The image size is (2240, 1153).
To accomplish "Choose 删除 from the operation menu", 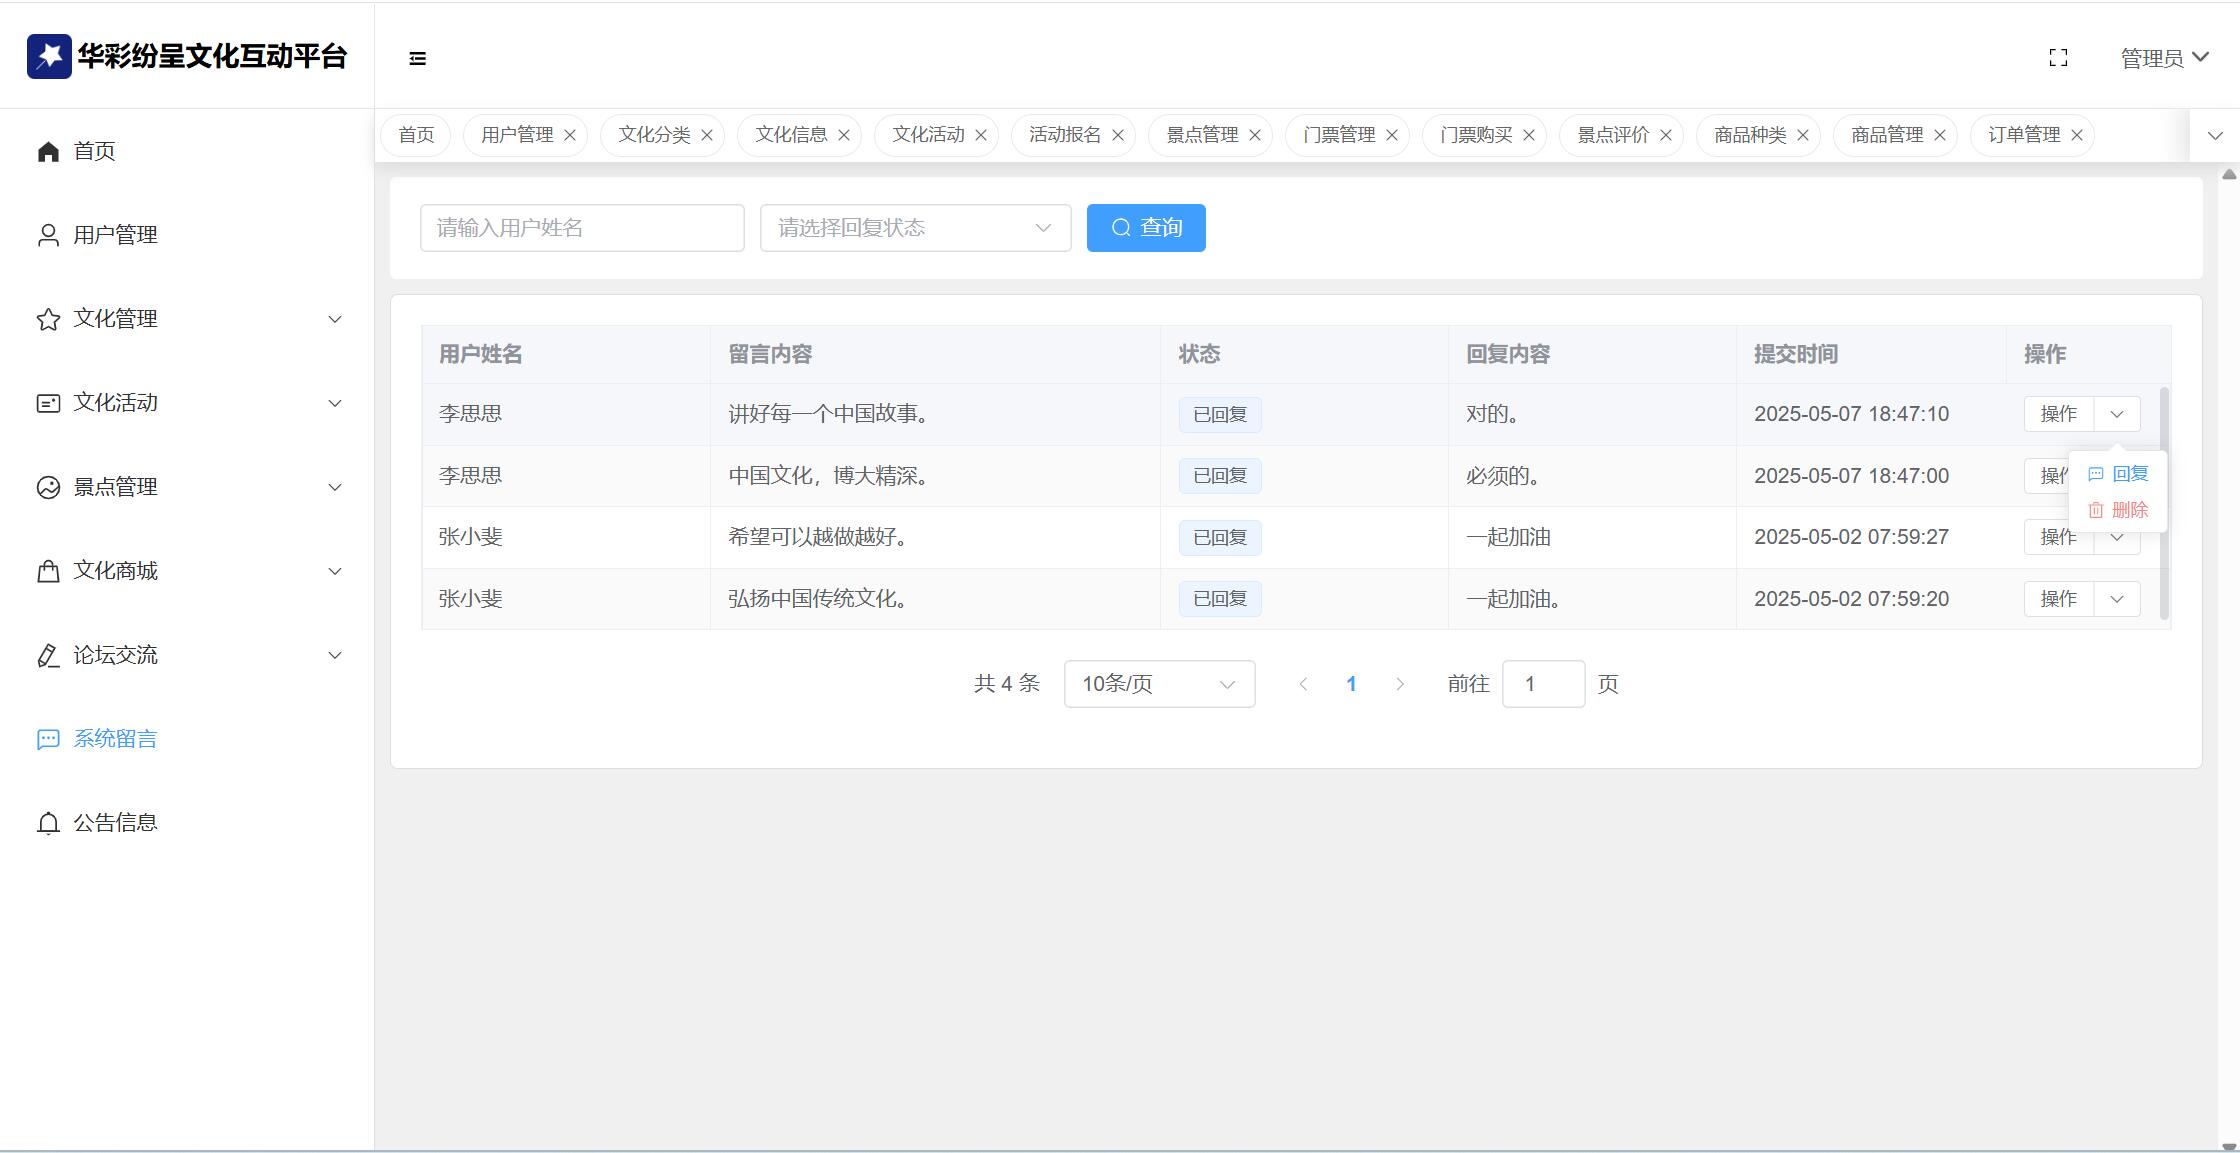I will click(2119, 510).
